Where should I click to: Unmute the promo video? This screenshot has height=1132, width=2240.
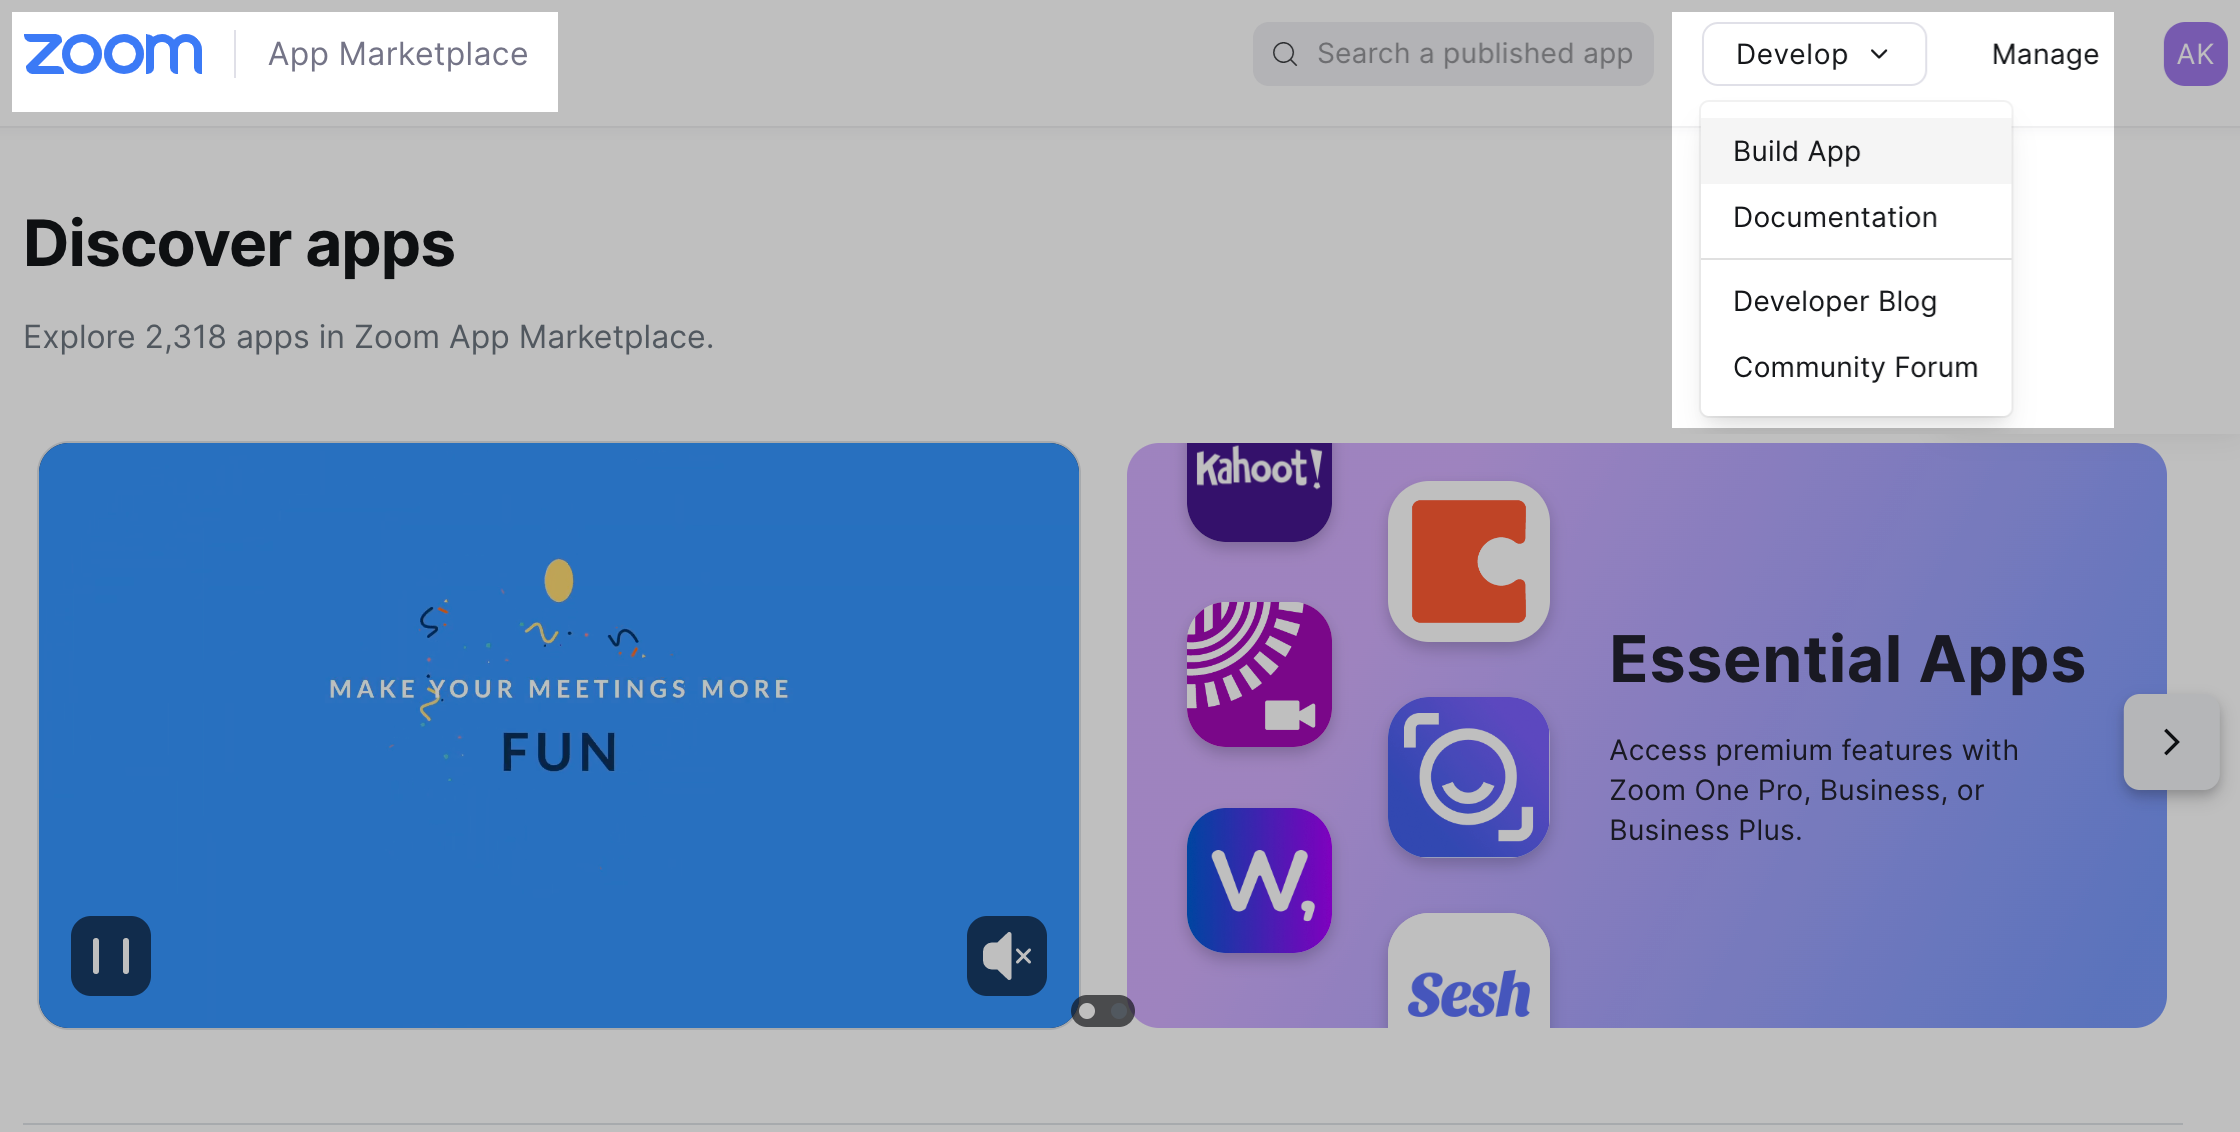1007,956
